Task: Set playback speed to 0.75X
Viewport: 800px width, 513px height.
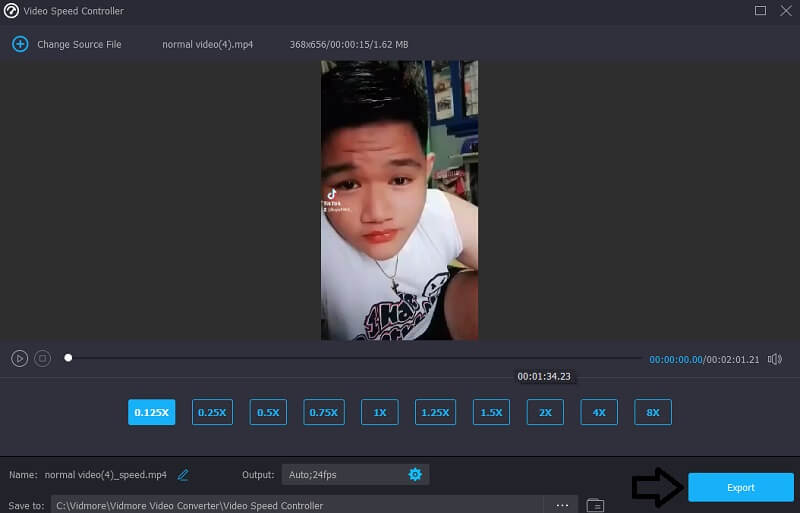Action: click(324, 412)
